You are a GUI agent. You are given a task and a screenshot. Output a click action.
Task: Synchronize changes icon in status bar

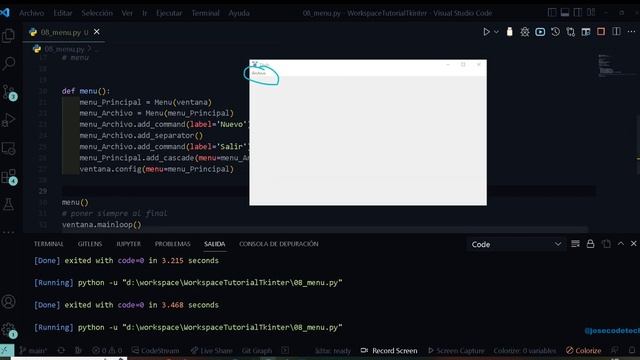click(61, 350)
